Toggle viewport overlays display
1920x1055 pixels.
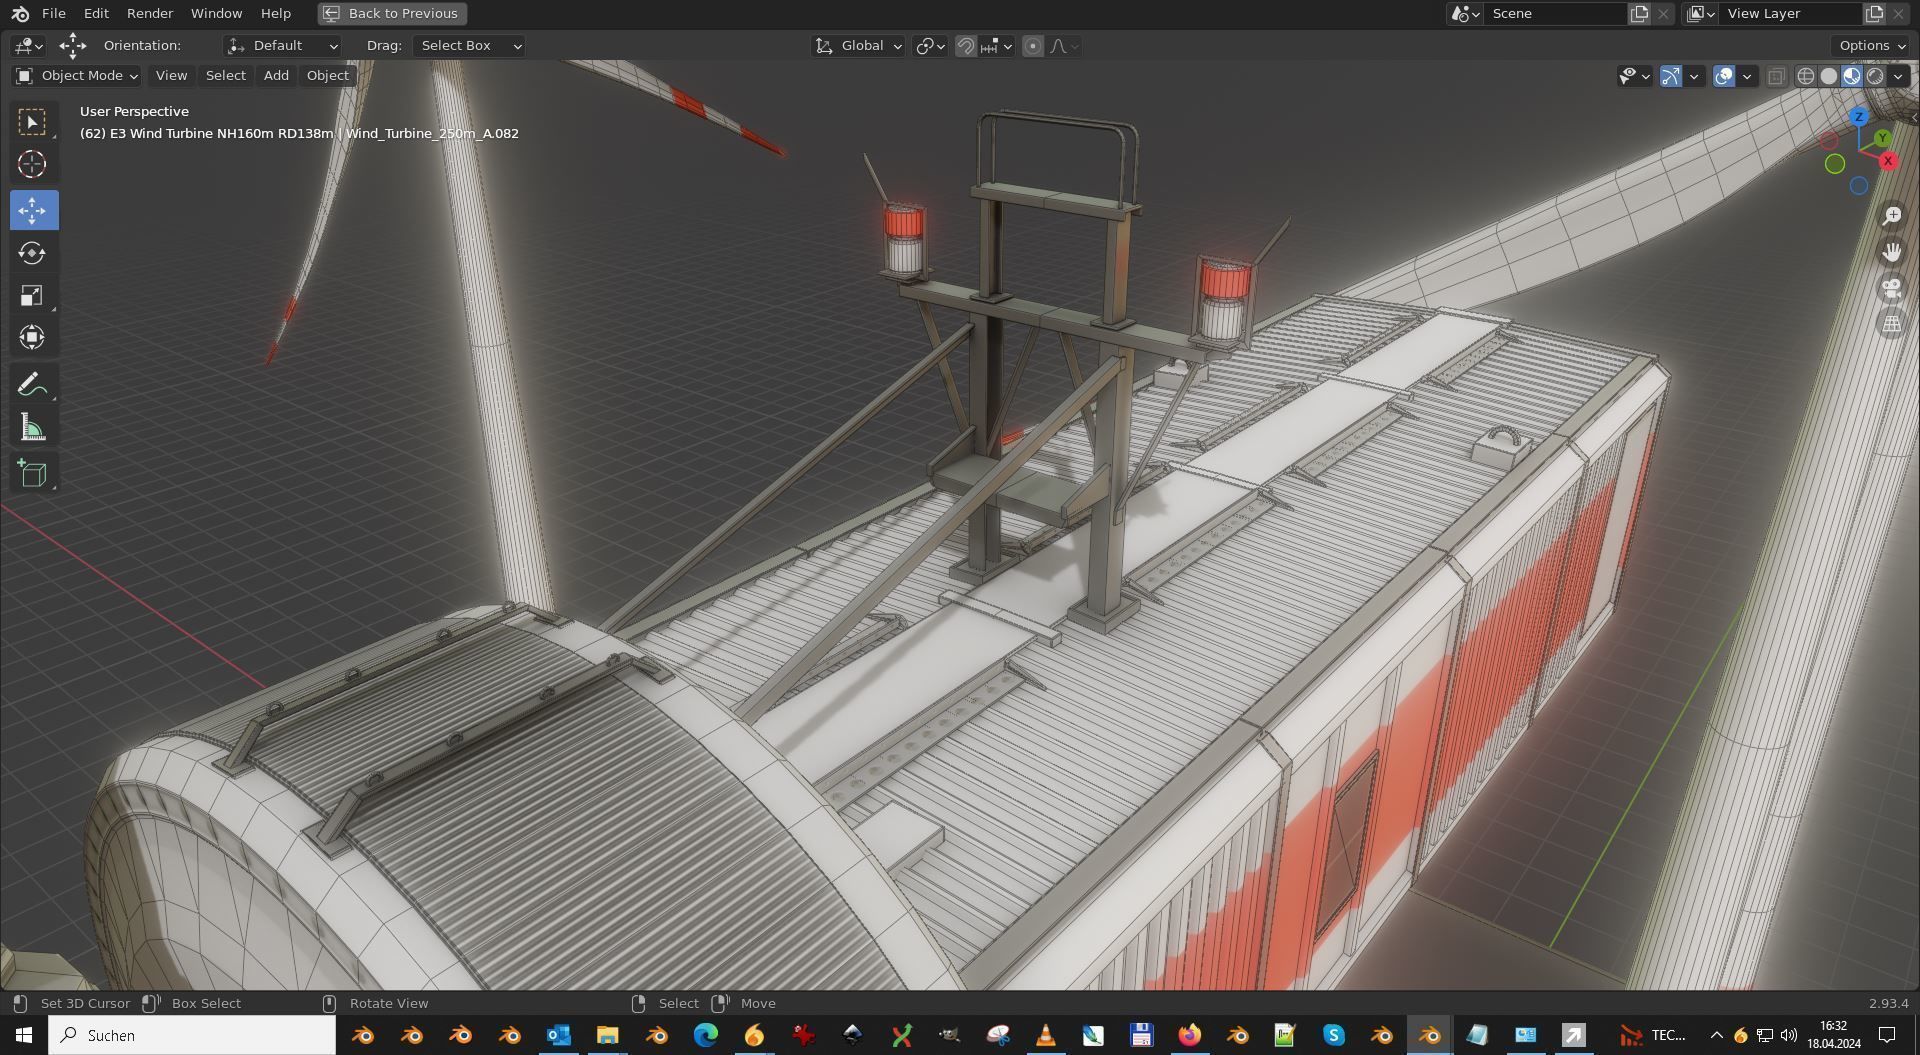click(x=1724, y=76)
